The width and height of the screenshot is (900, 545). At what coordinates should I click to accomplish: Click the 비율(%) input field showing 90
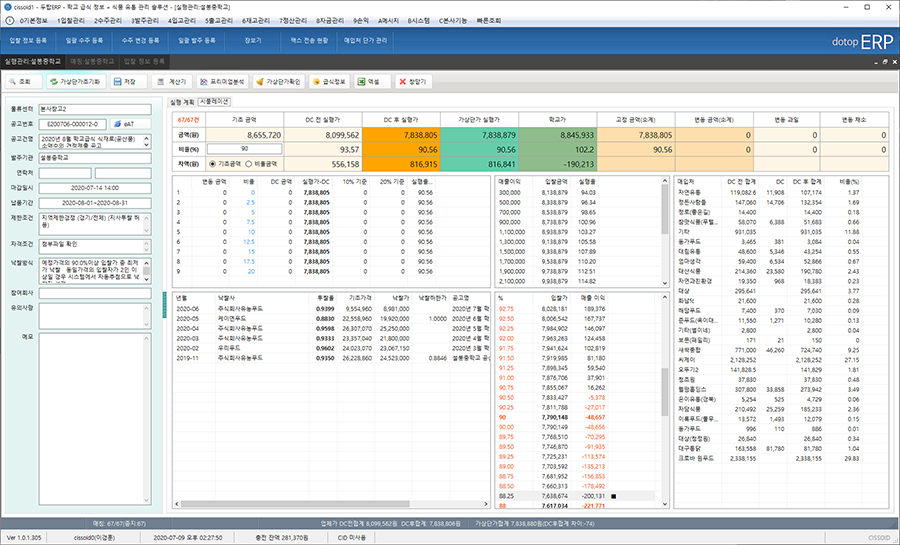coord(243,147)
